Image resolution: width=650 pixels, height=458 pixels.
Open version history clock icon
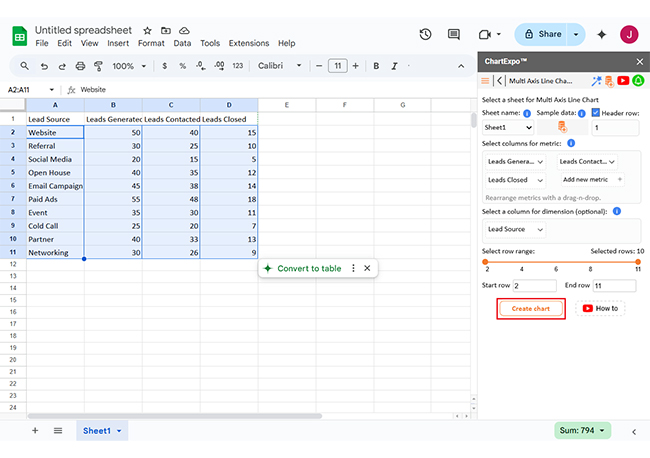426,34
